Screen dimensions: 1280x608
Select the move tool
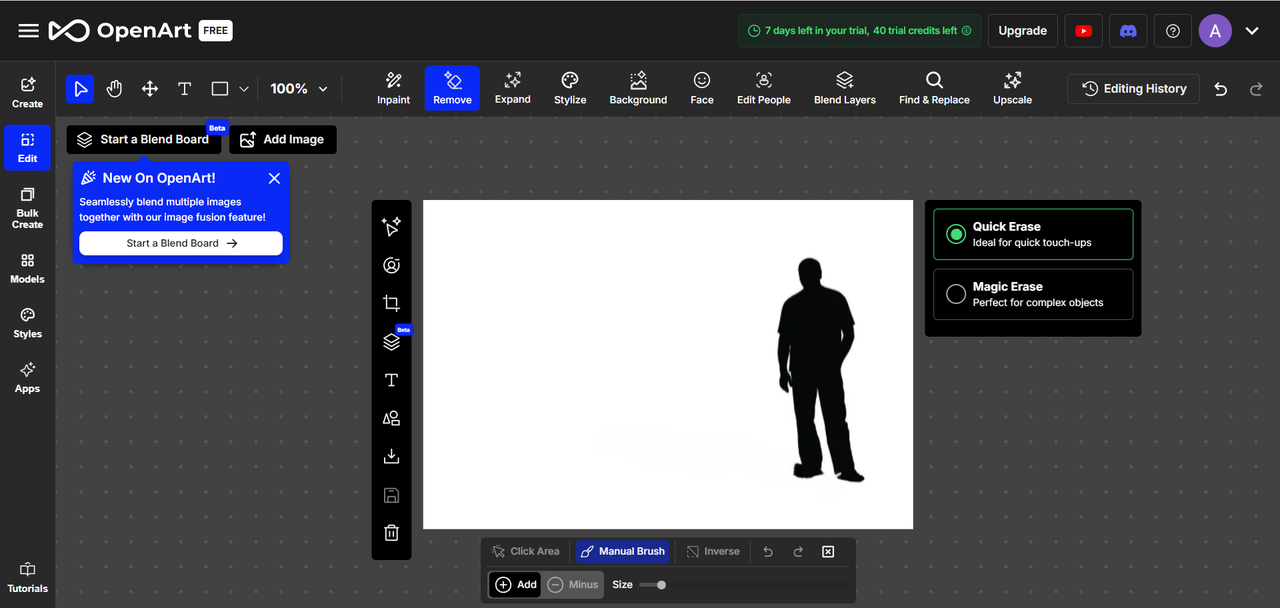pyautogui.click(x=150, y=89)
